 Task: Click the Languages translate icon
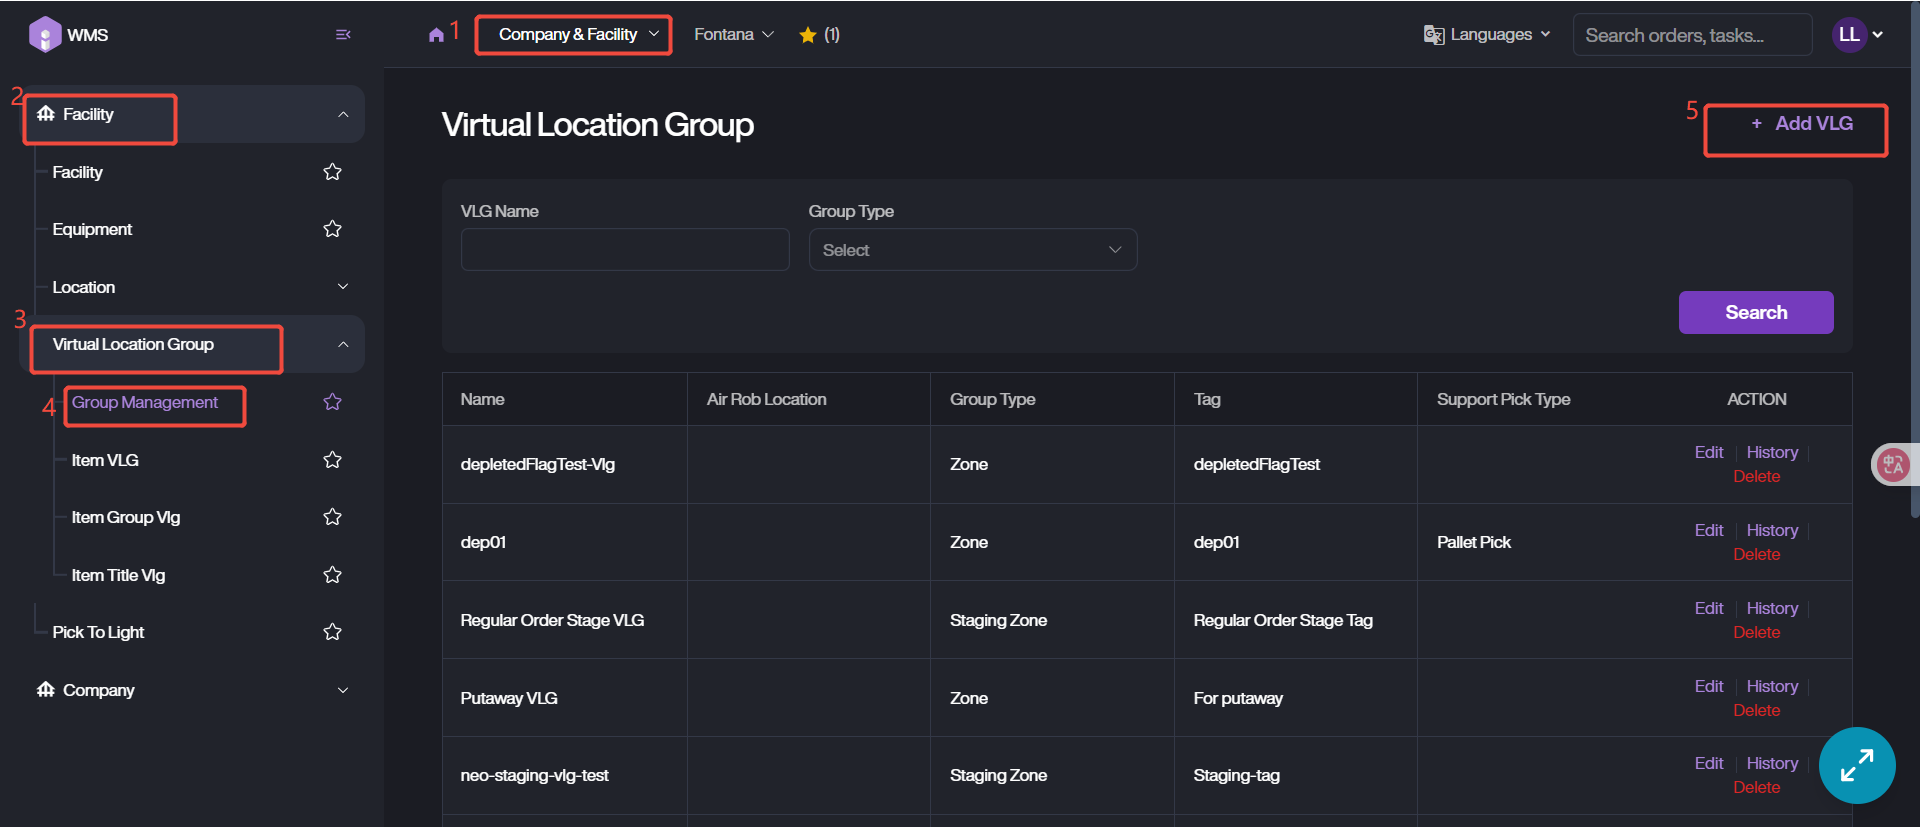pos(1434,35)
